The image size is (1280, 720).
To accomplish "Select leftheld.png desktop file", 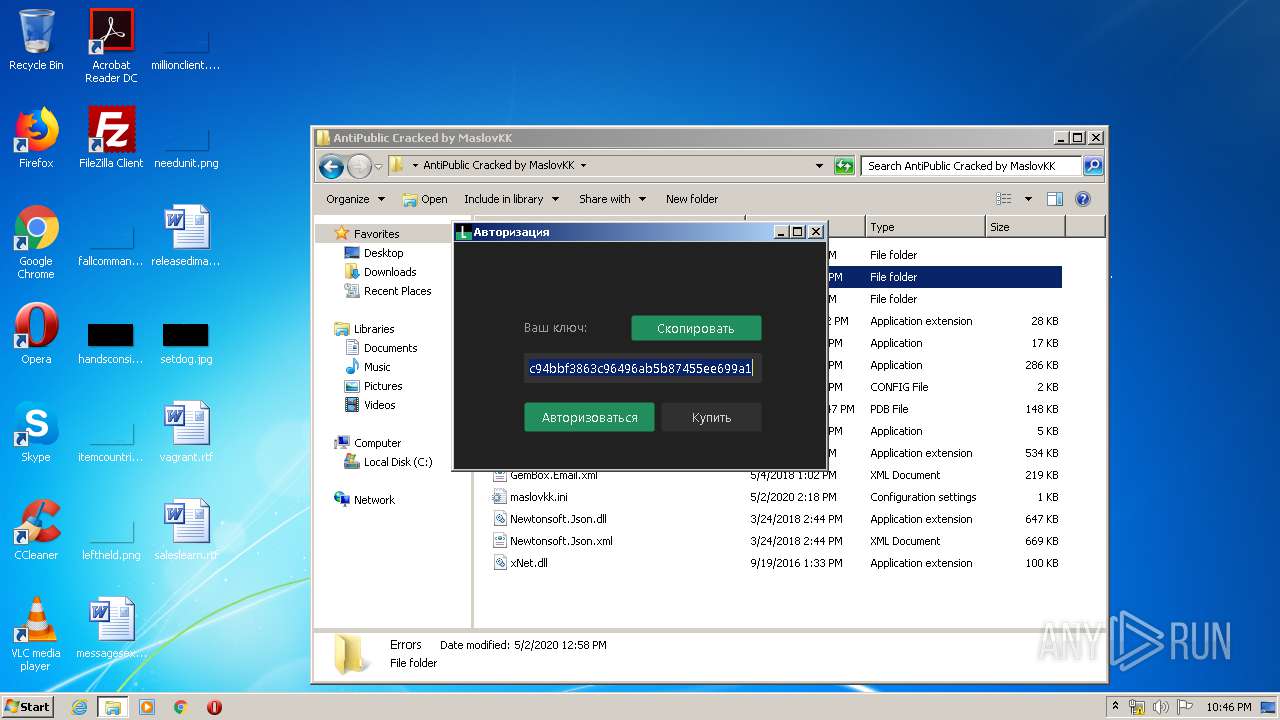I will [x=111, y=540].
